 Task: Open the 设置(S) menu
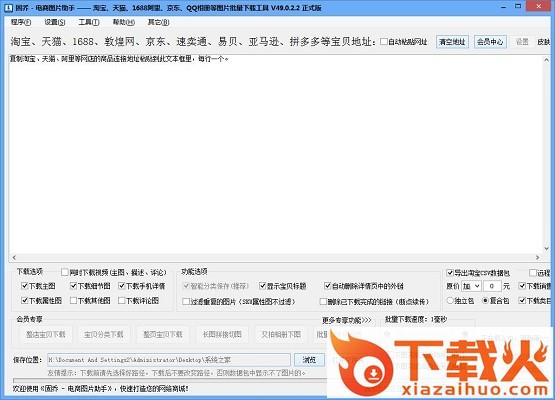pyautogui.click(x=55, y=22)
